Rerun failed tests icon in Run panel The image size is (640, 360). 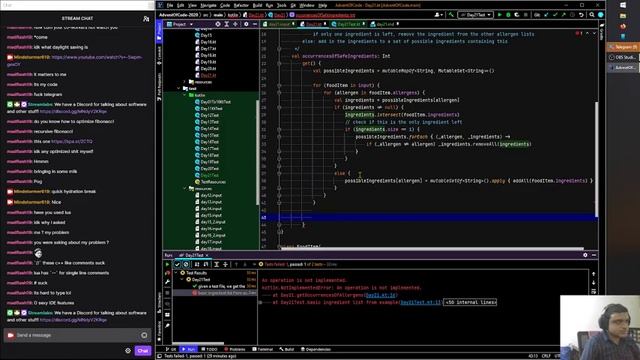167,273
